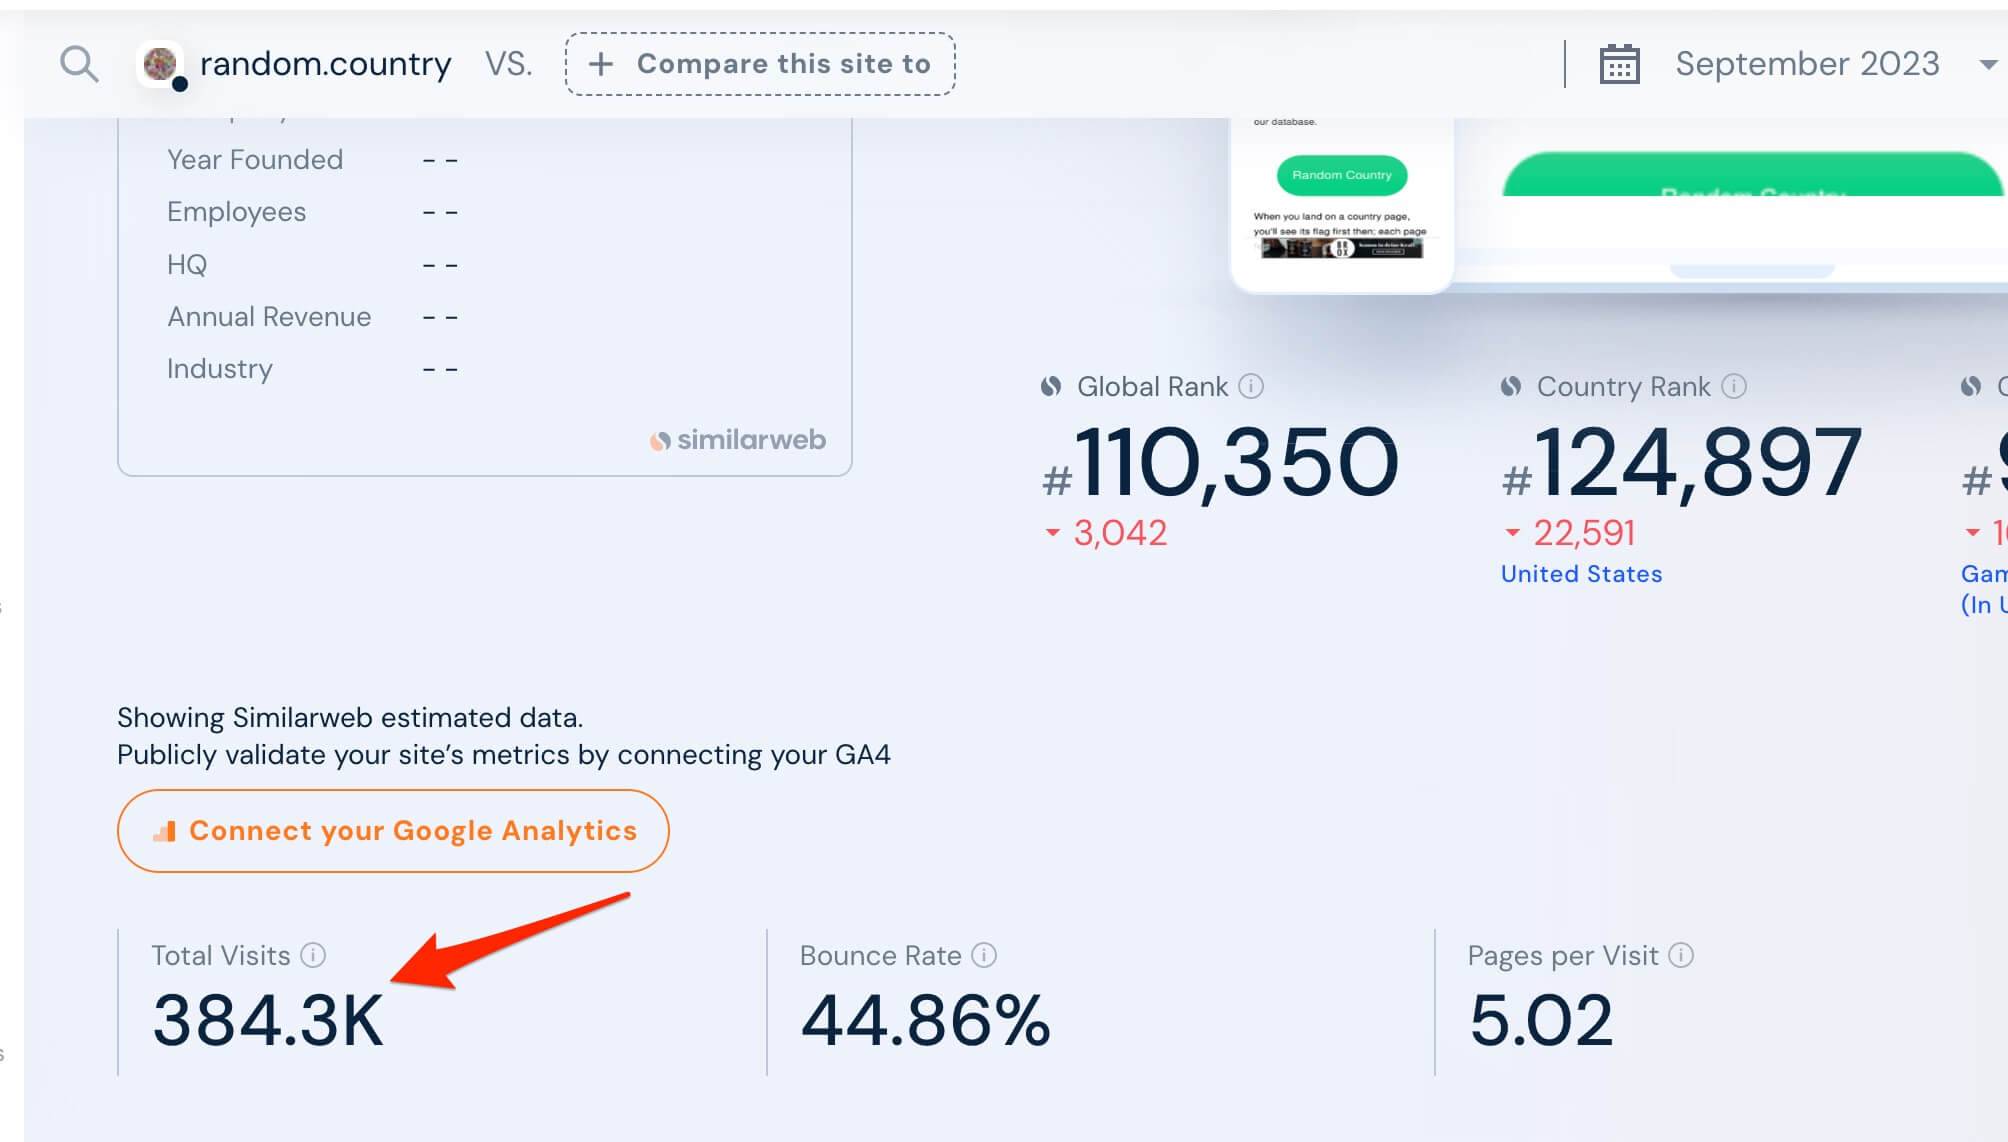The image size is (2008, 1142).
Task: Open Country Rank info tooltip icon
Action: click(x=1734, y=386)
